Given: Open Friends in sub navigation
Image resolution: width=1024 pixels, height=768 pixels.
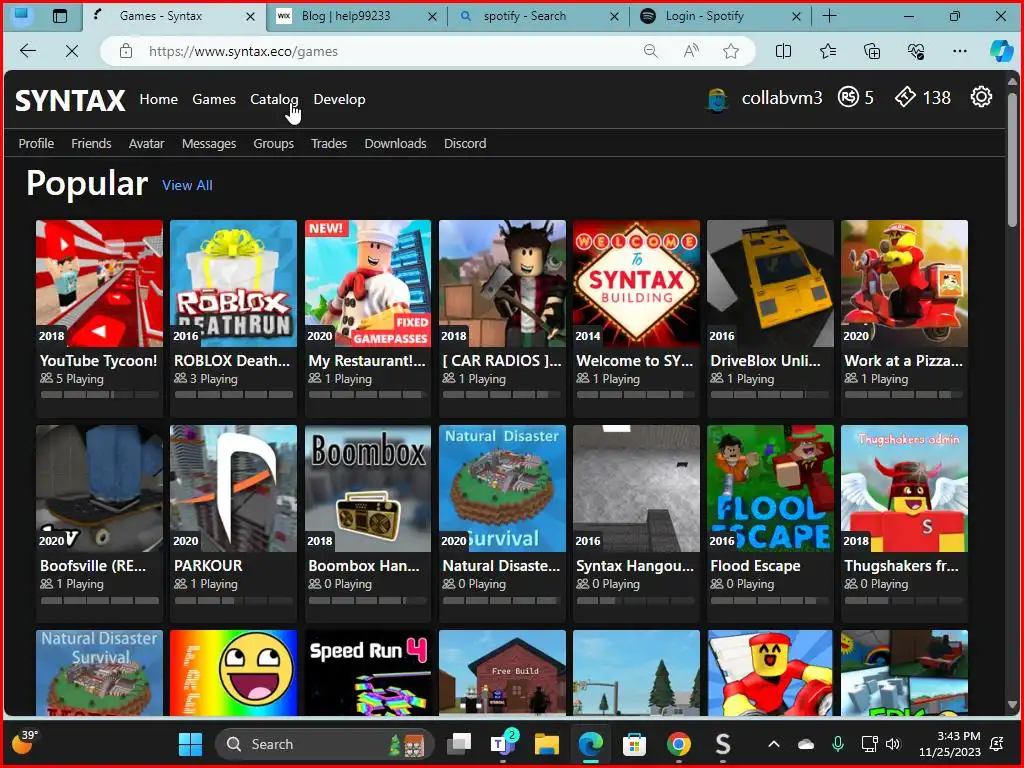Looking at the screenshot, I should 91,143.
